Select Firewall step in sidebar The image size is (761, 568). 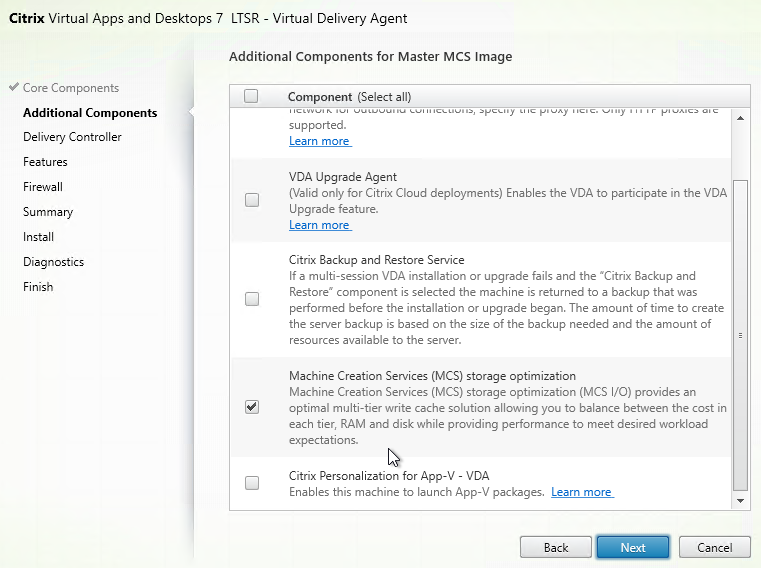tap(43, 187)
